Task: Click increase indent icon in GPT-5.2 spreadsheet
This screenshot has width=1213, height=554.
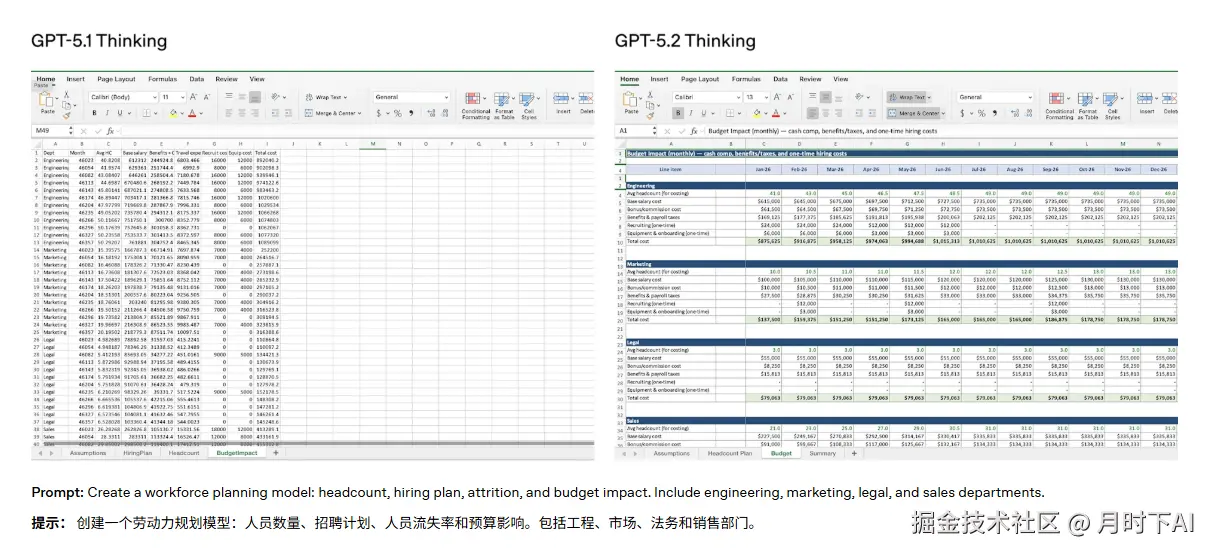Action: 872,113
